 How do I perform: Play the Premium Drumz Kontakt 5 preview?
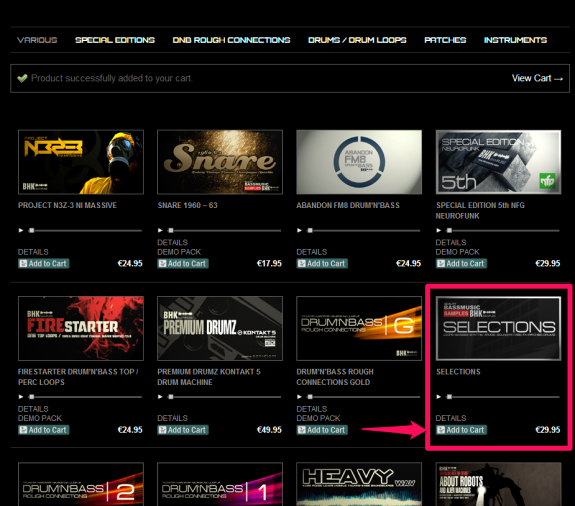[160, 397]
